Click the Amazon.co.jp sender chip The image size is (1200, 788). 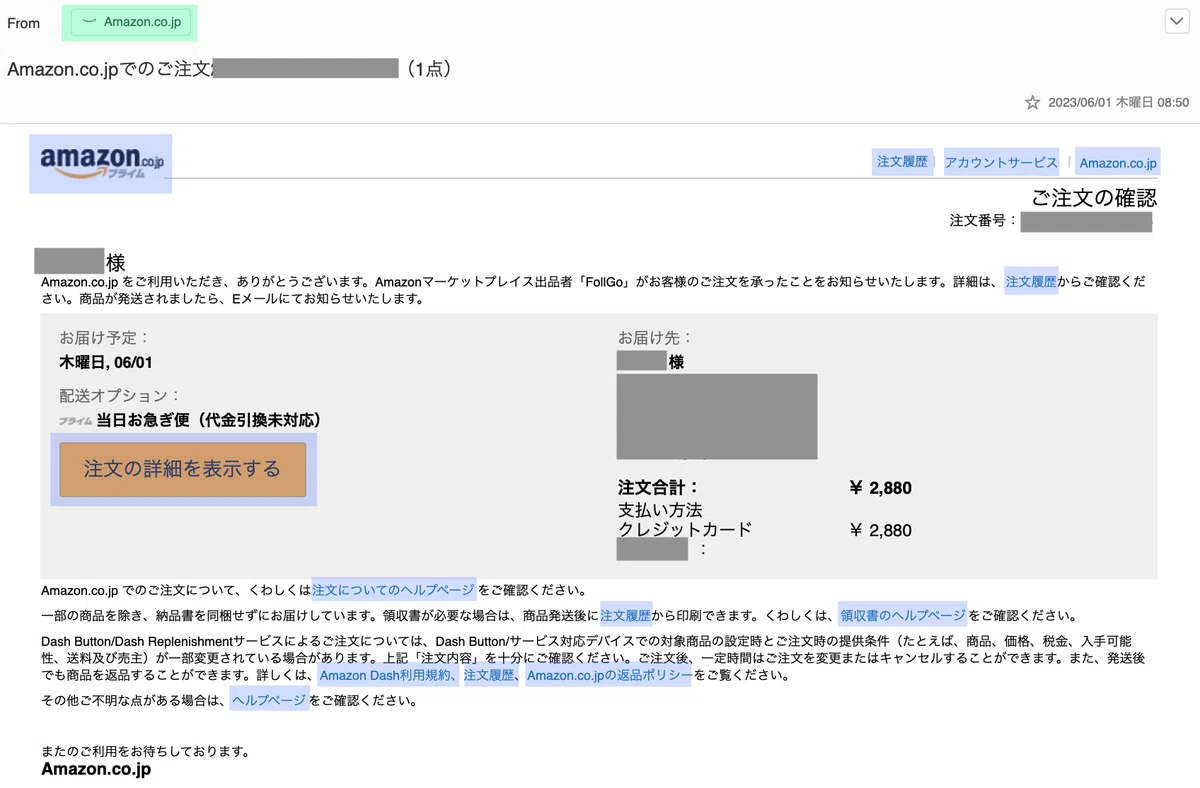(130, 22)
